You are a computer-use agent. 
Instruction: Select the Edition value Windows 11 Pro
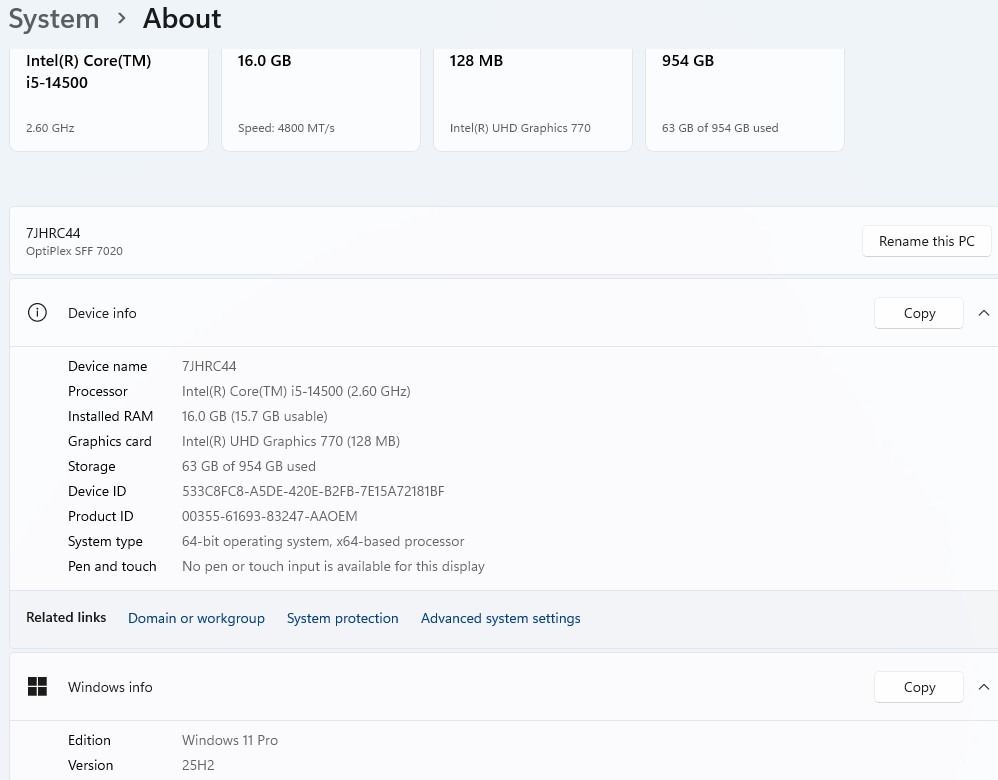(x=230, y=740)
